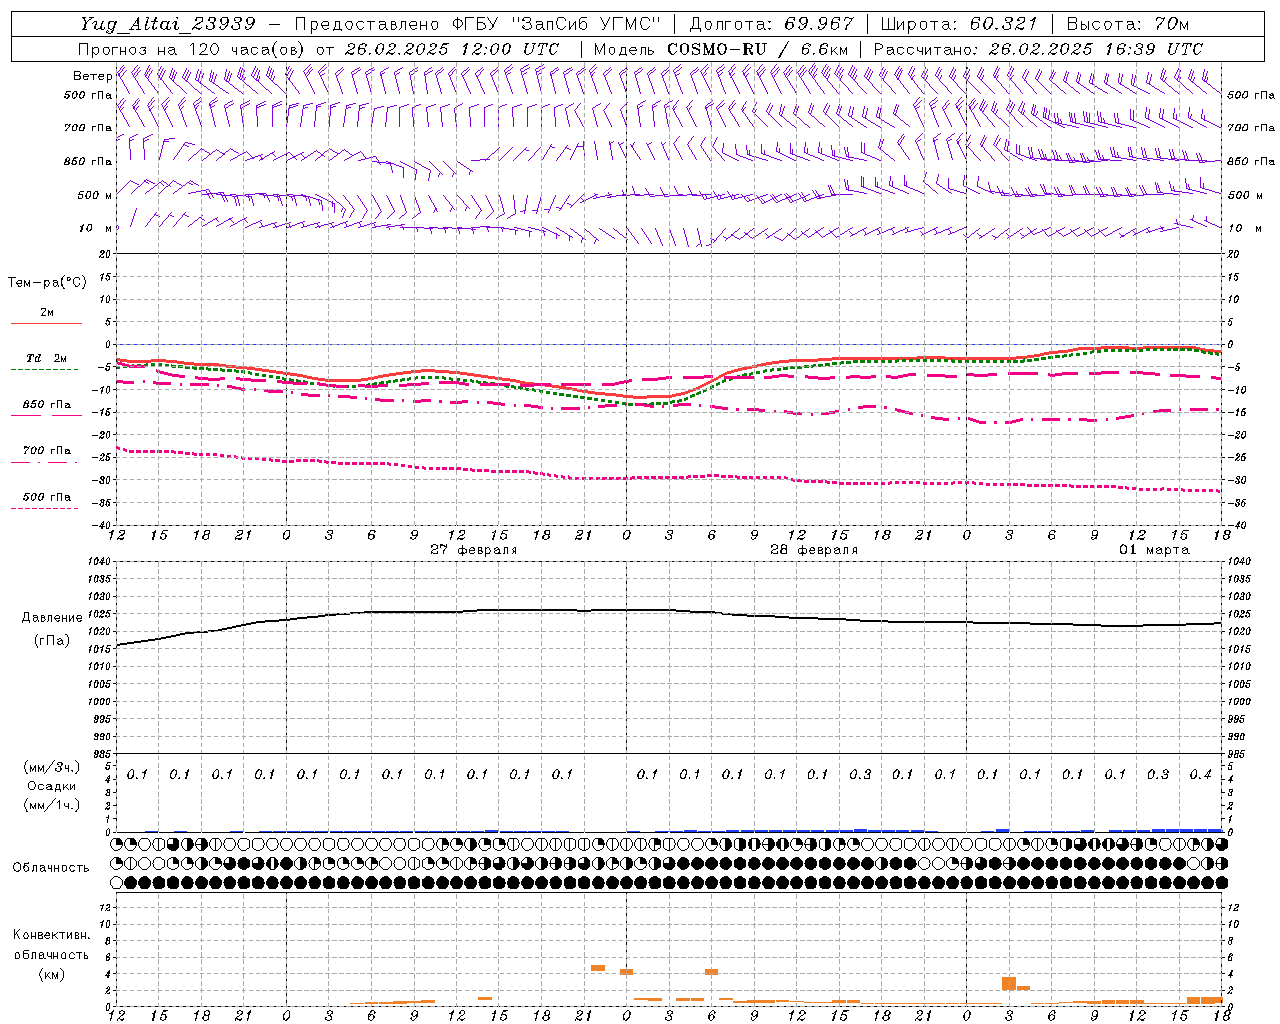Click the 850 гПа temperature legend entry
The height and width of the screenshot is (1024, 1280).
point(47,405)
